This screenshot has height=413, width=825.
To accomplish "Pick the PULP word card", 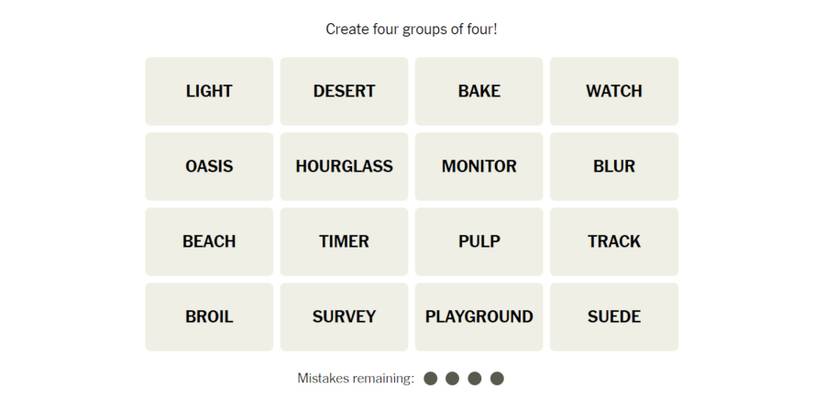I will [479, 241].
